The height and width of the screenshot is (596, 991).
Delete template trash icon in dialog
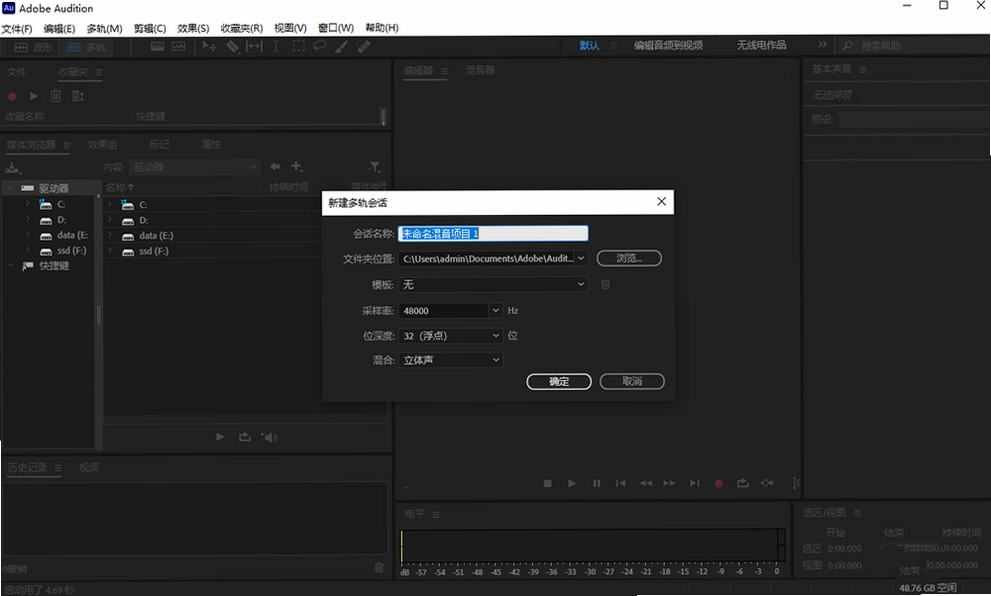click(605, 284)
